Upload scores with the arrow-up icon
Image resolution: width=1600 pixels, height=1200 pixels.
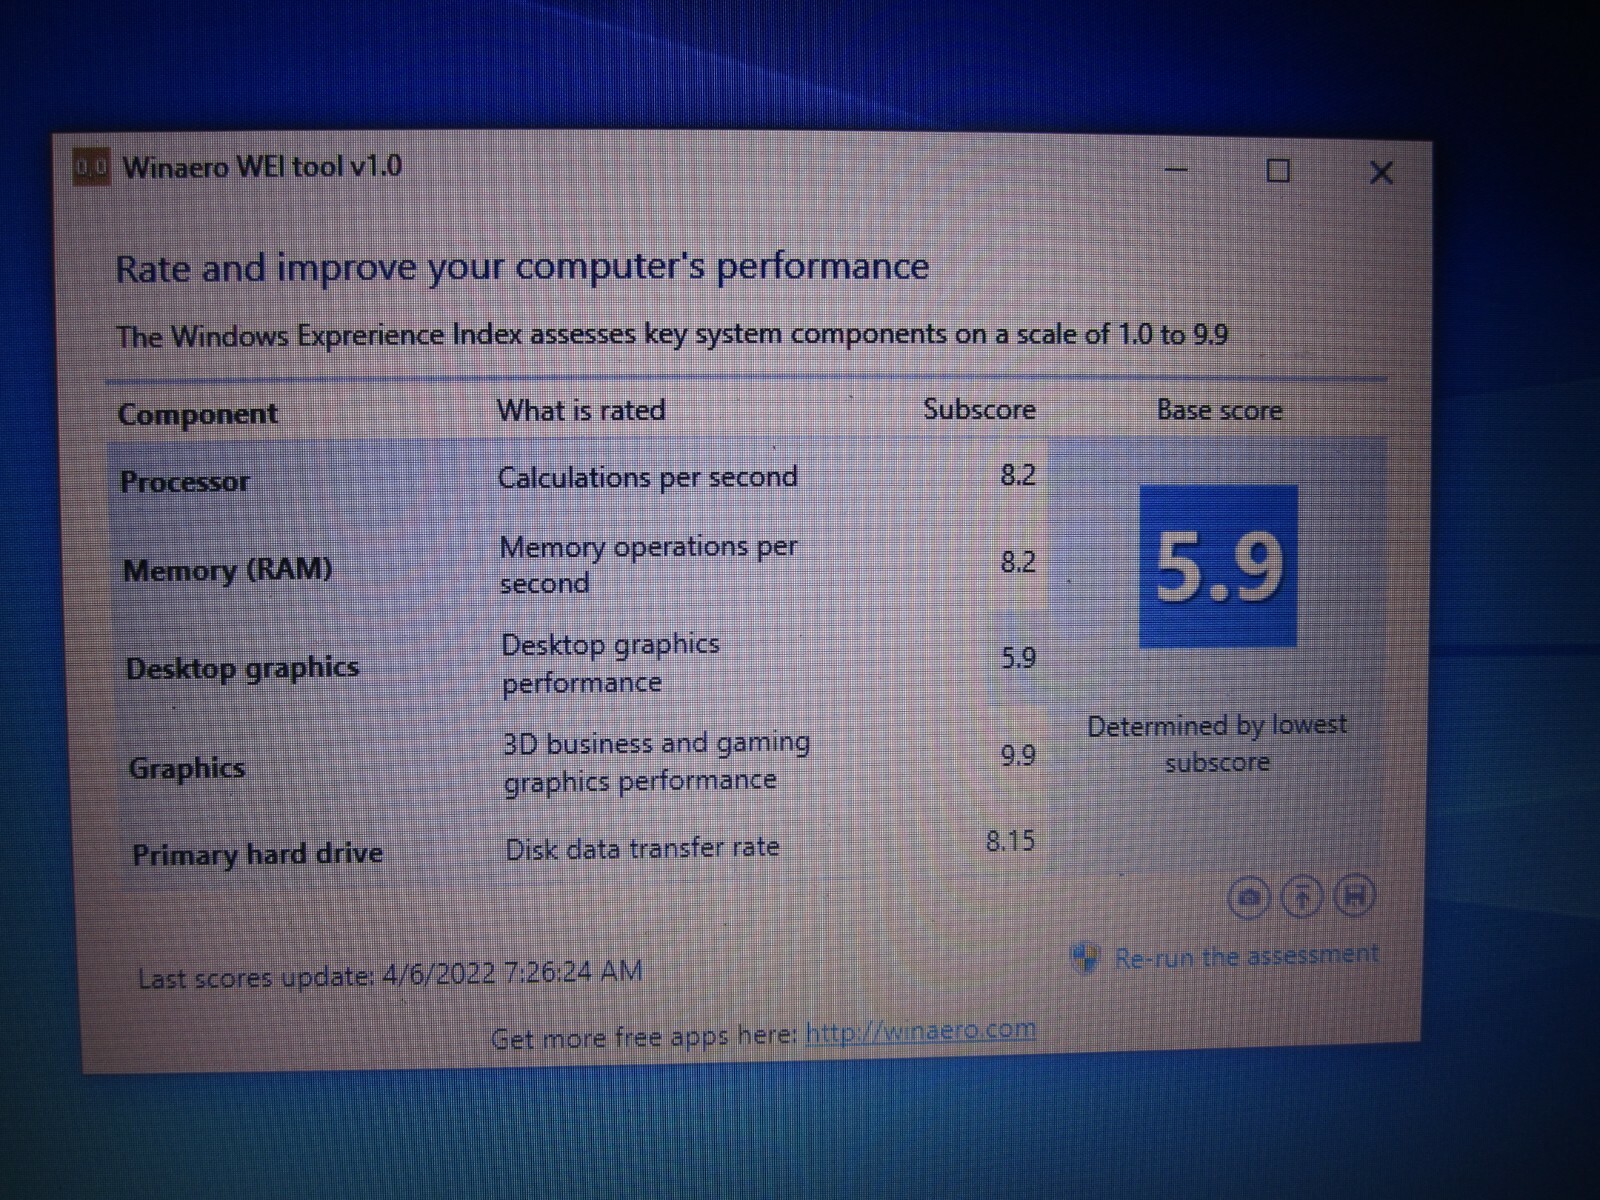pyautogui.click(x=1301, y=897)
